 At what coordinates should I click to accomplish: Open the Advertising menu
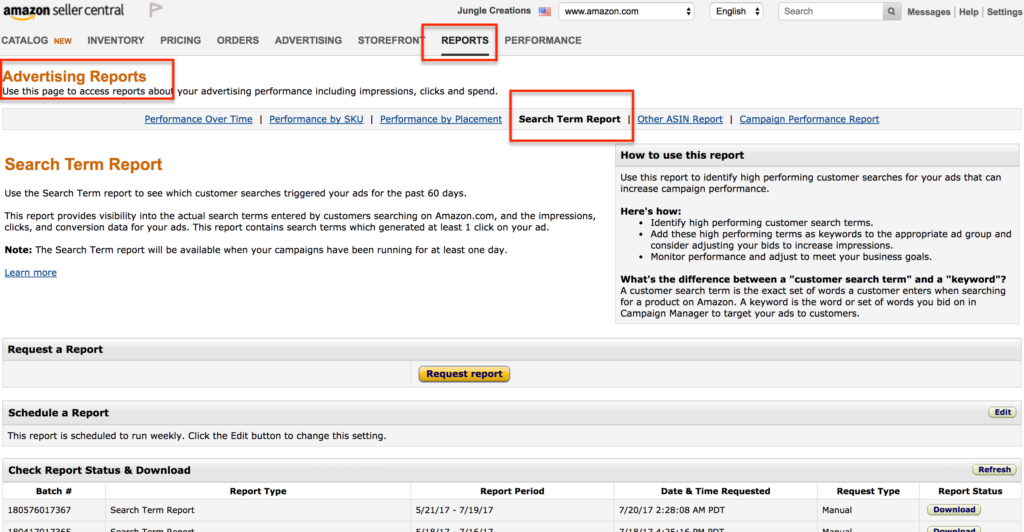click(x=308, y=40)
